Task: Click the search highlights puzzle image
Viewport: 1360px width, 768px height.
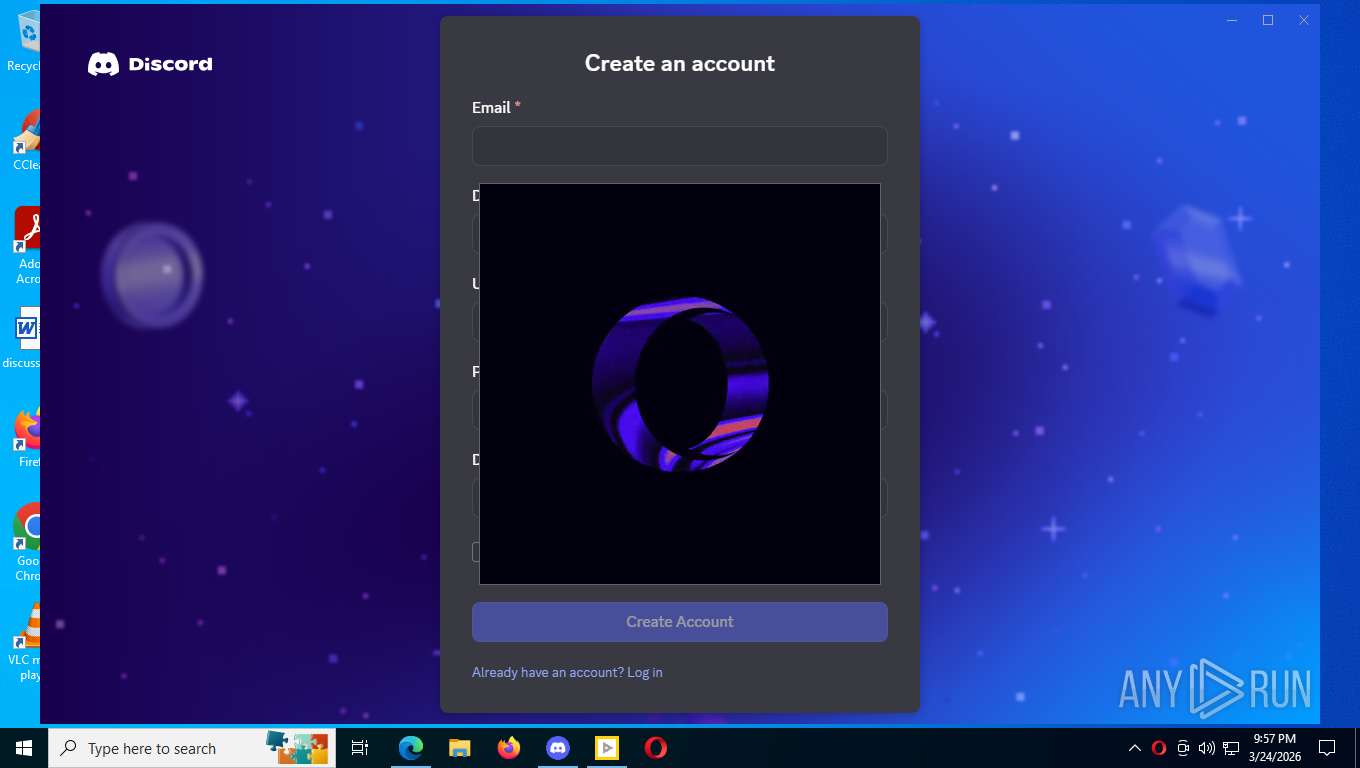Action: [297, 747]
